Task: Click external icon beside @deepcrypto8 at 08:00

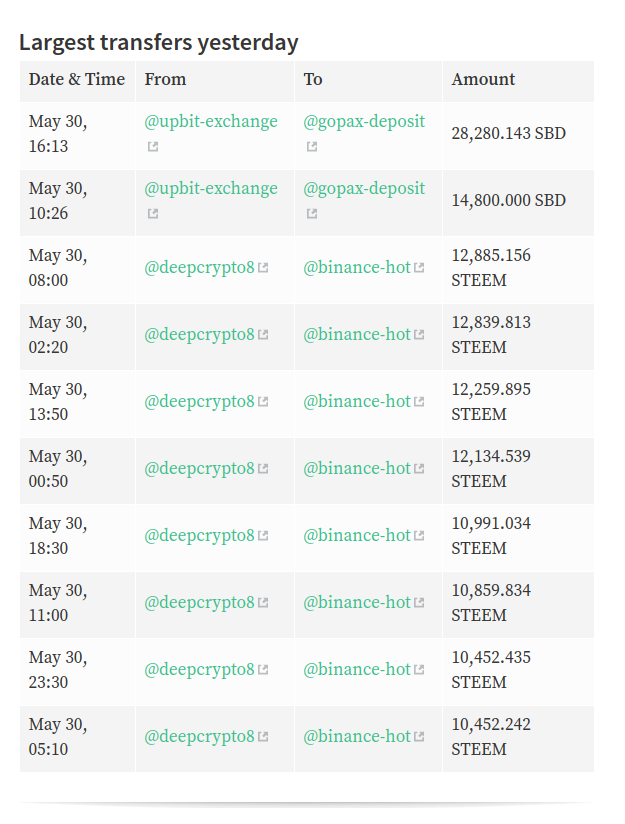Action: [263, 268]
